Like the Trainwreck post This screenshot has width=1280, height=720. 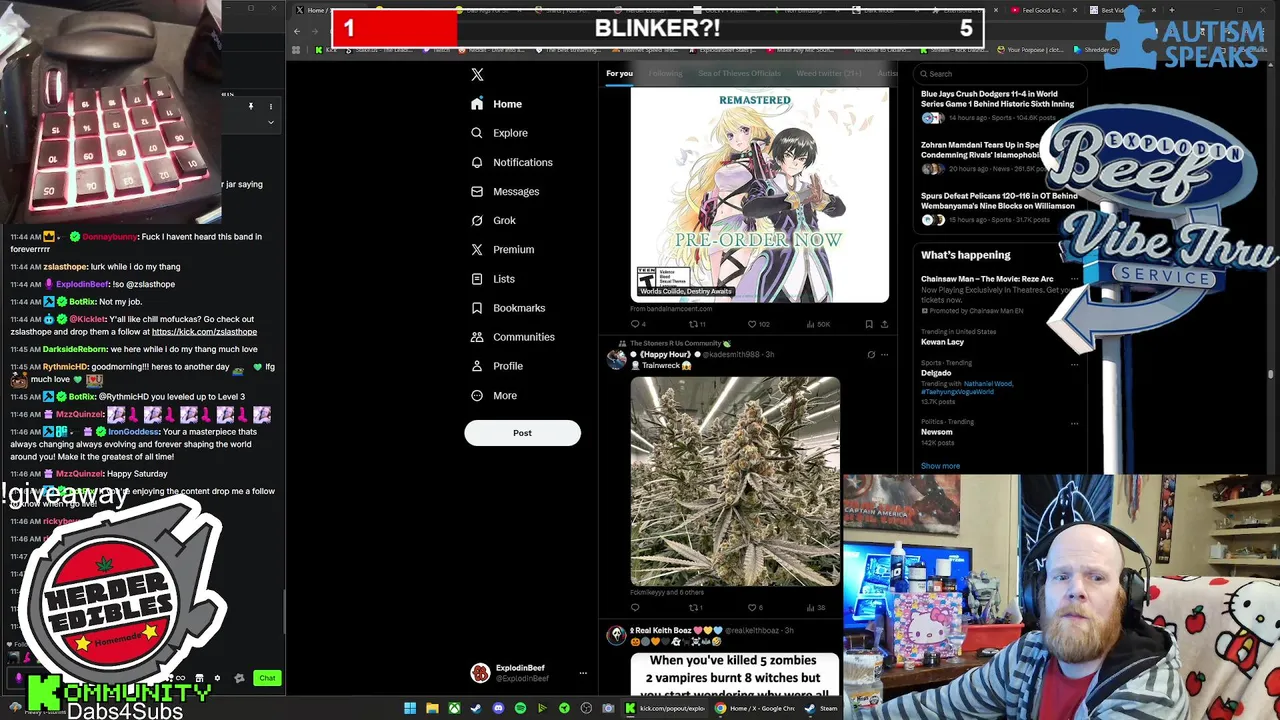coord(755,608)
